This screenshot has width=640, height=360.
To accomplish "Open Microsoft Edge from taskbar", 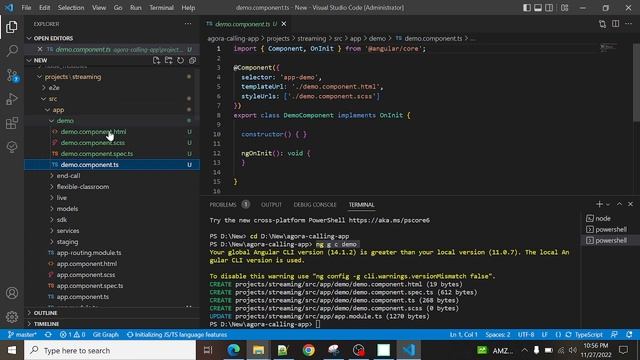I will 233,350.
